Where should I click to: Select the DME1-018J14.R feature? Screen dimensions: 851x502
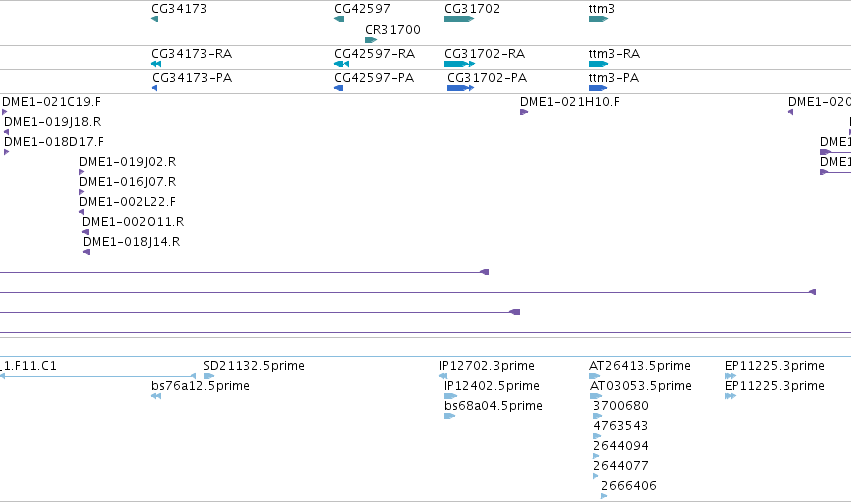pyautogui.click(x=86, y=252)
